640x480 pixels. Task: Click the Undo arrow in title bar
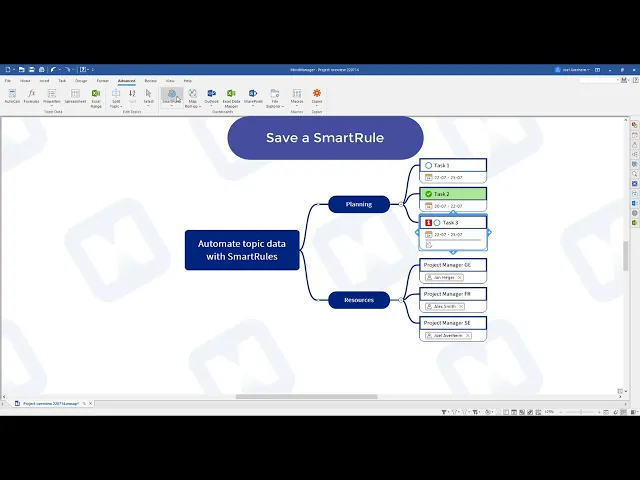53,70
